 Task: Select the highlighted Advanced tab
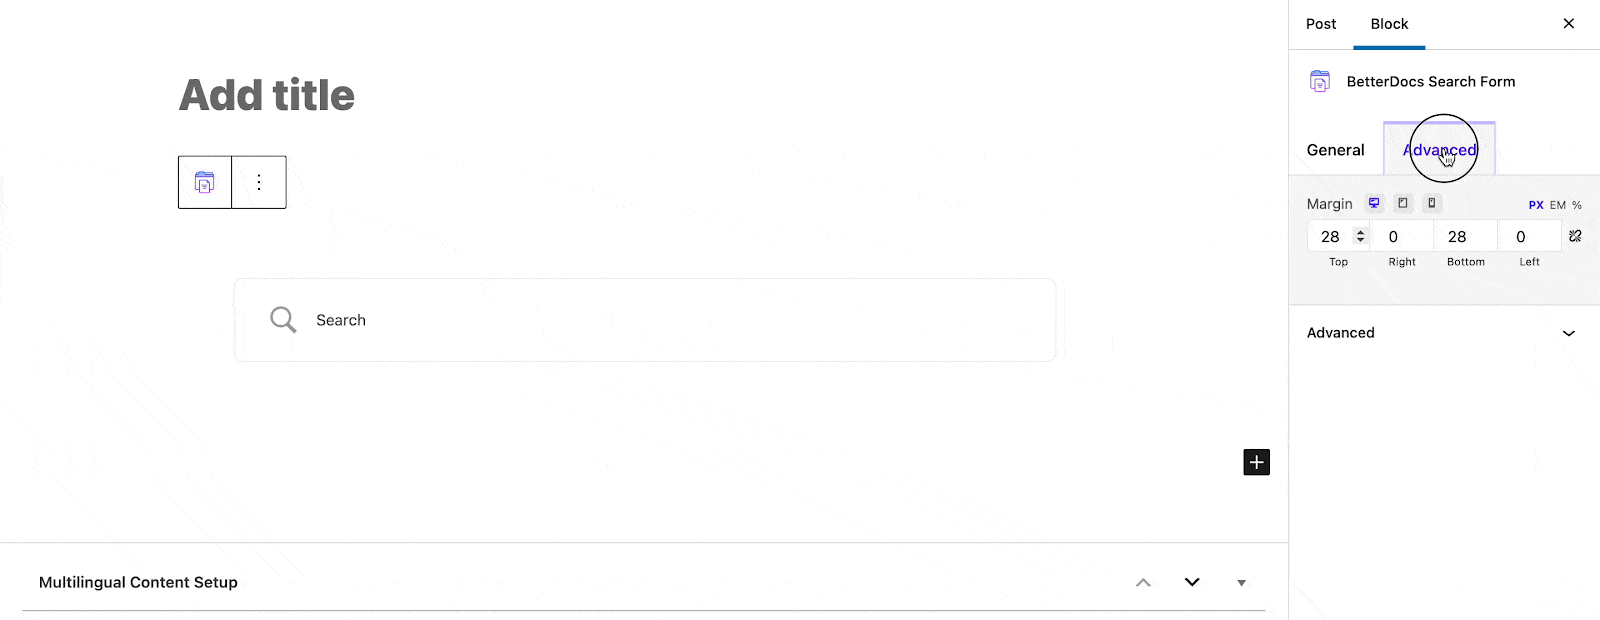point(1439,149)
